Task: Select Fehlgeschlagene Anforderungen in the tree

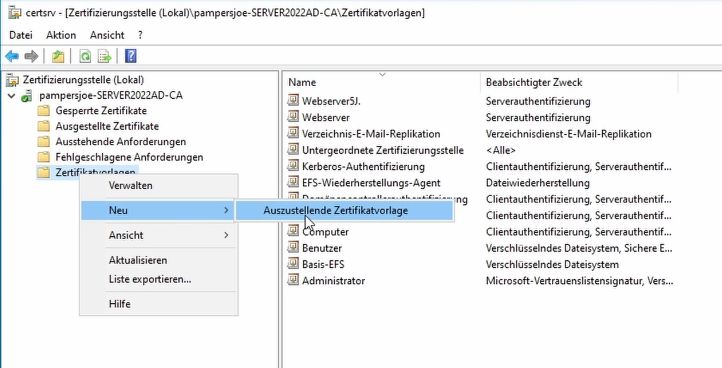Action: click(129, 157)
